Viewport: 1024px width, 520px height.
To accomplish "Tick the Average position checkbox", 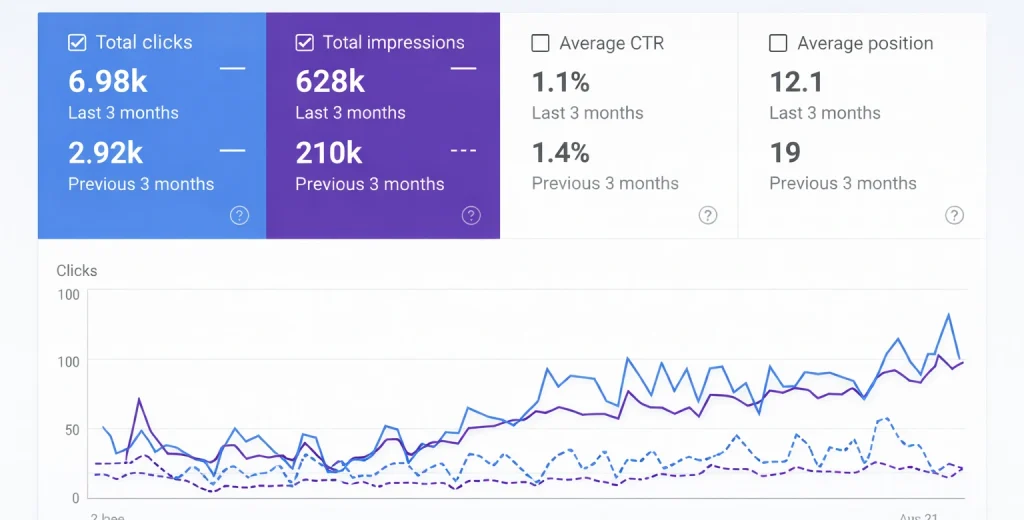I will [x=778, y=43].
